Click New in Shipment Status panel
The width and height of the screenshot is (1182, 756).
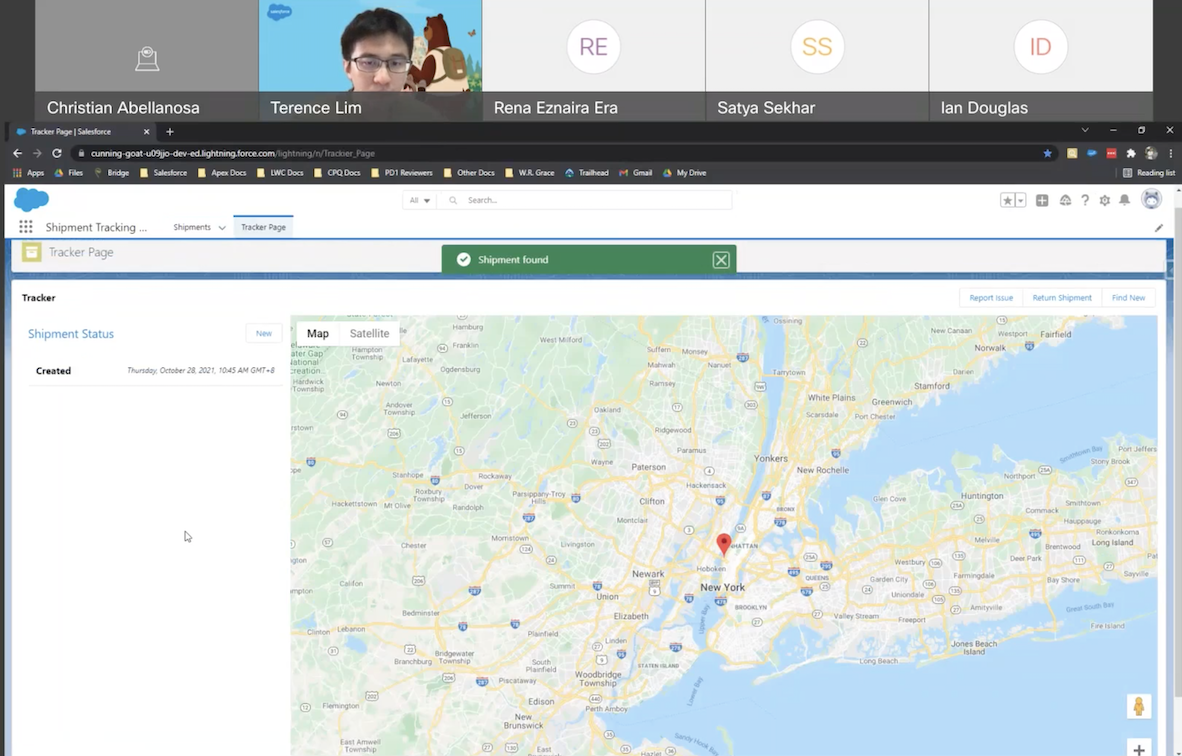point(263,333)
